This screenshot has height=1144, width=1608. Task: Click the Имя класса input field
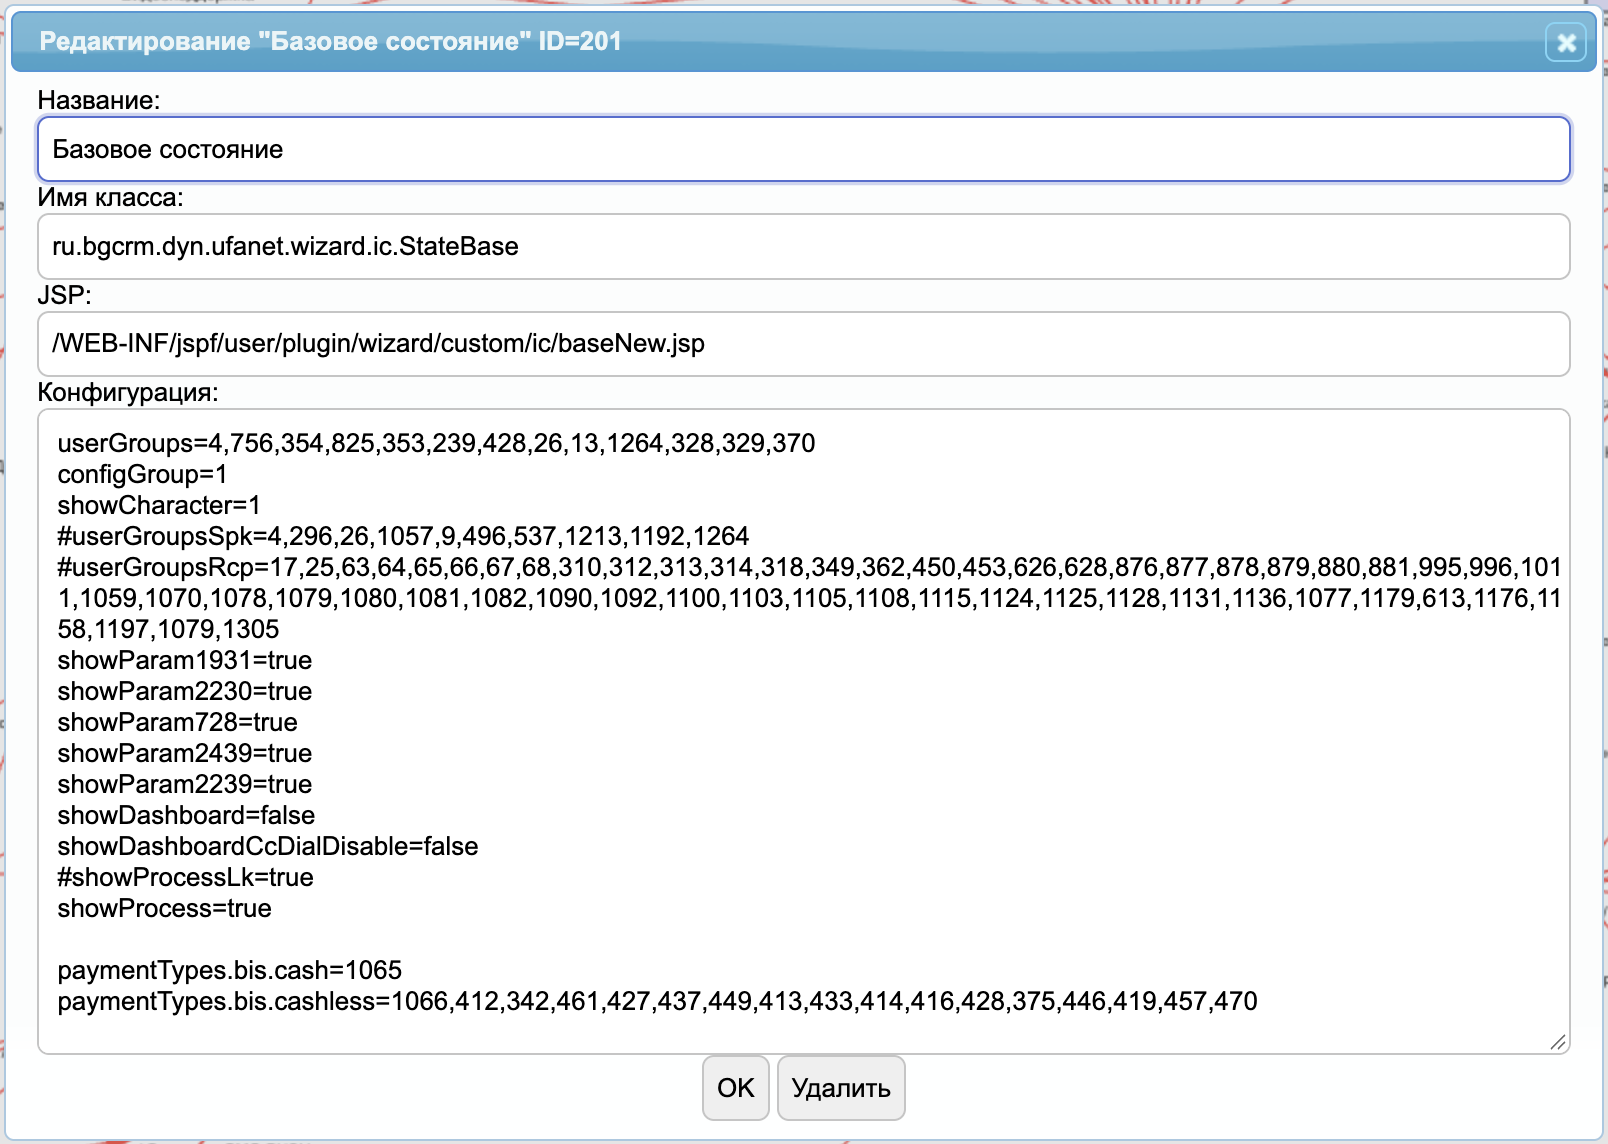[x=804, y=246]
